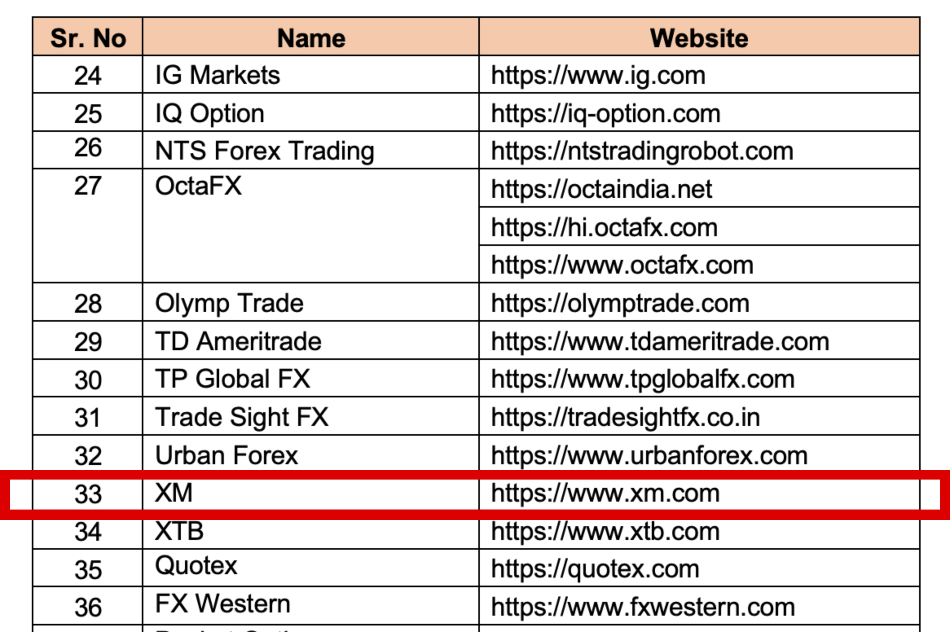Select serial number 35 cell
This screenshot has height=632, width=950.
pyautogui.click(x=88, y=568)
